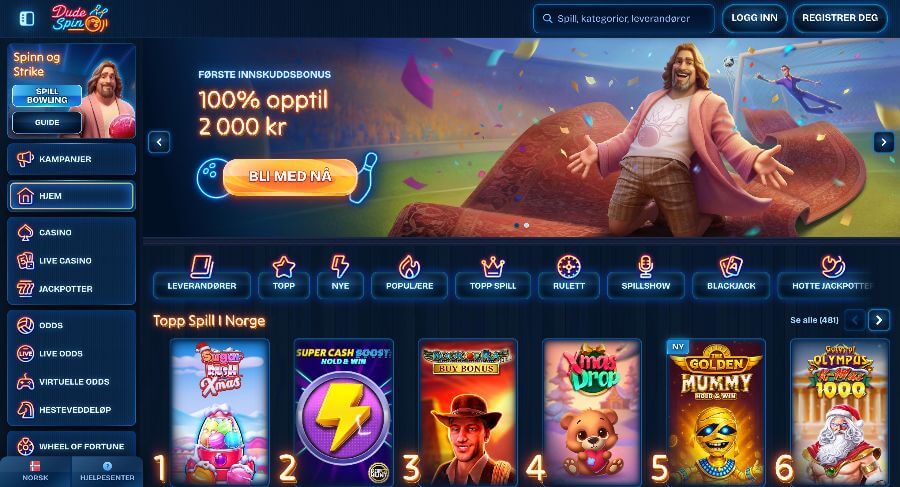Open the Topp Spill crown category

pos(492,276)
